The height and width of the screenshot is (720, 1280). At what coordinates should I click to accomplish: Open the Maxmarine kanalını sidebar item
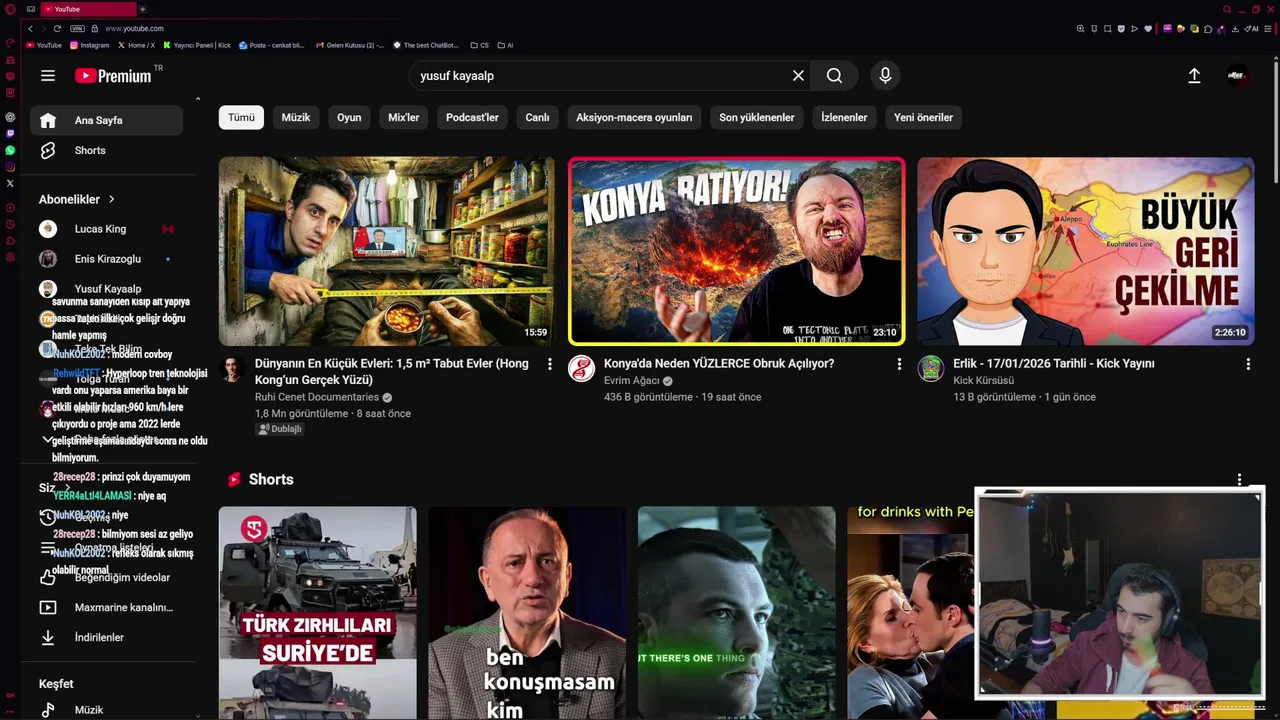click(x=106, y=607)
